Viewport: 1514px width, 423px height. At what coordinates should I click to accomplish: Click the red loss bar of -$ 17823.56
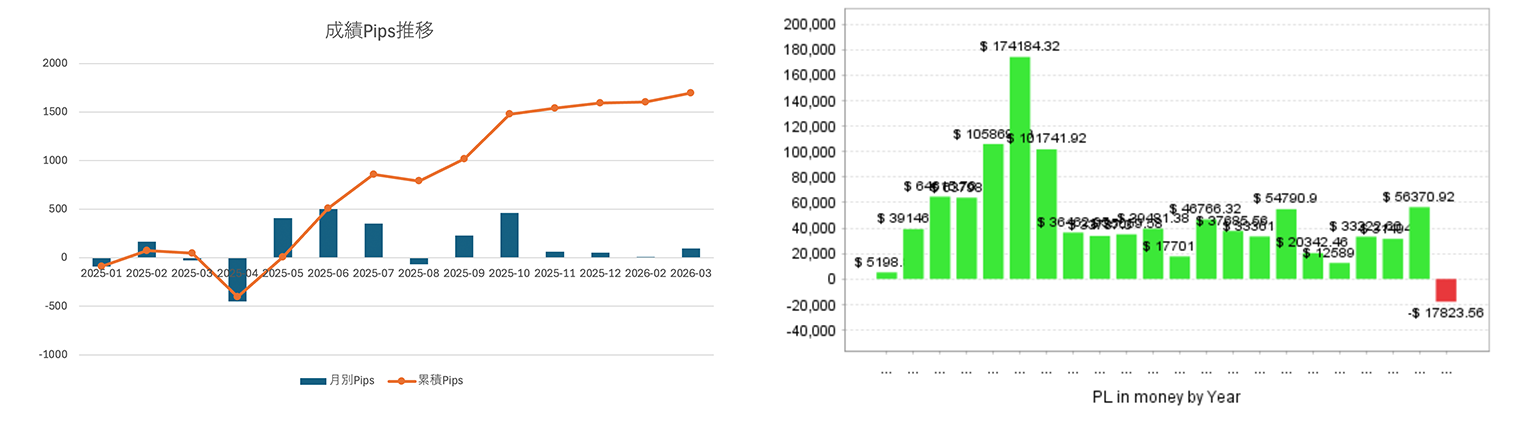[1446, 290]
